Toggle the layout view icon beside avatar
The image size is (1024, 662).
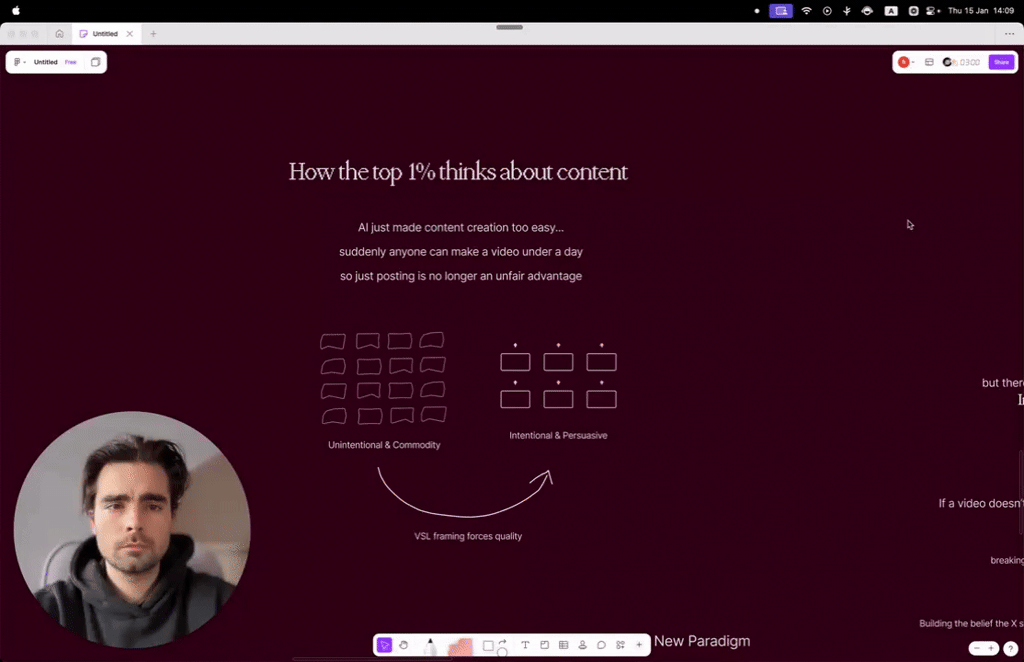pos(929,62)
